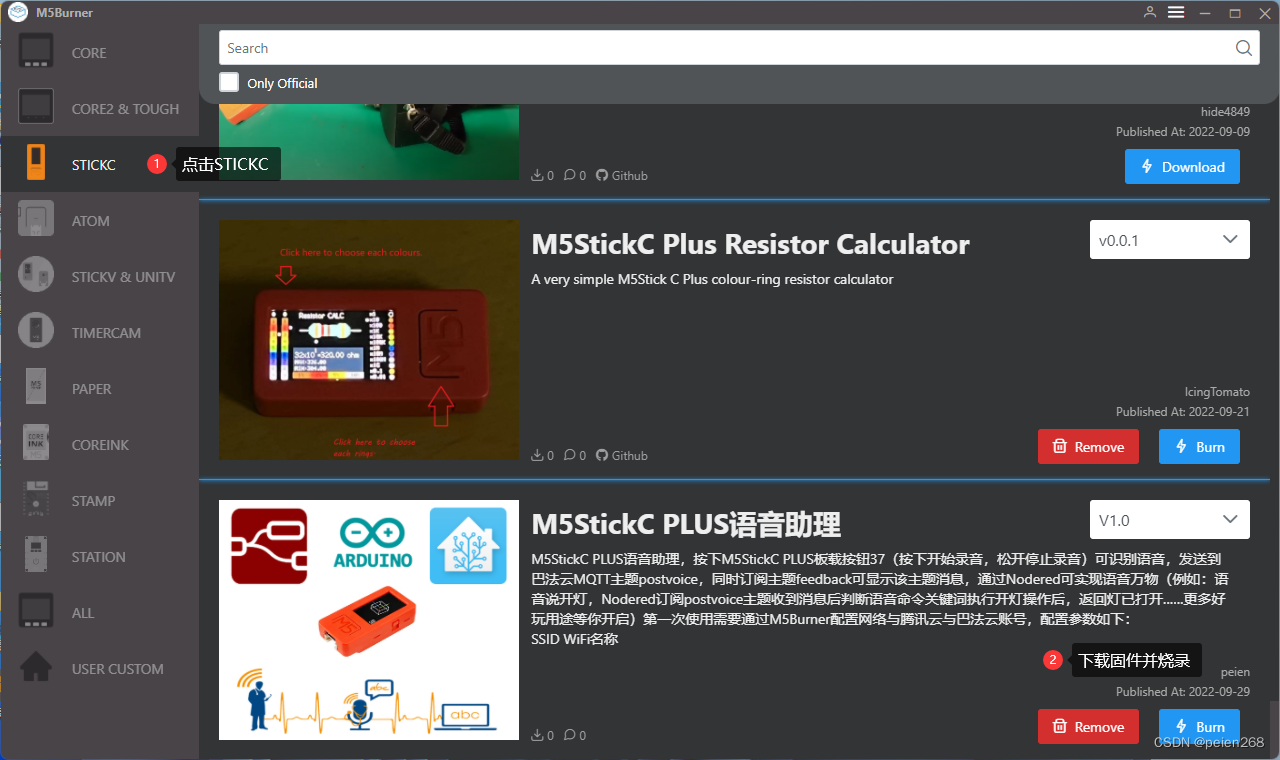Select the CORE device category icon
This screenshot has width=1280, height=760.
(x=36, y=52)
